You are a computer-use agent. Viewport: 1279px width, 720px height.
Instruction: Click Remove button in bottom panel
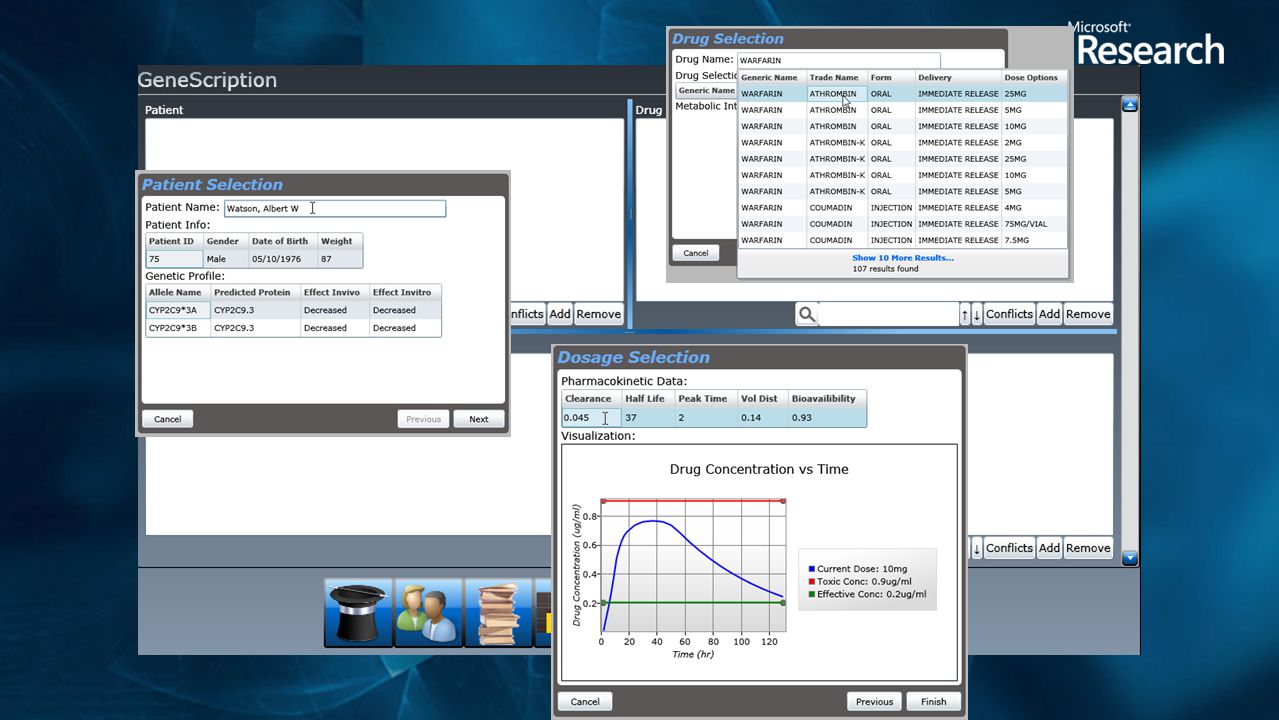1088,548
